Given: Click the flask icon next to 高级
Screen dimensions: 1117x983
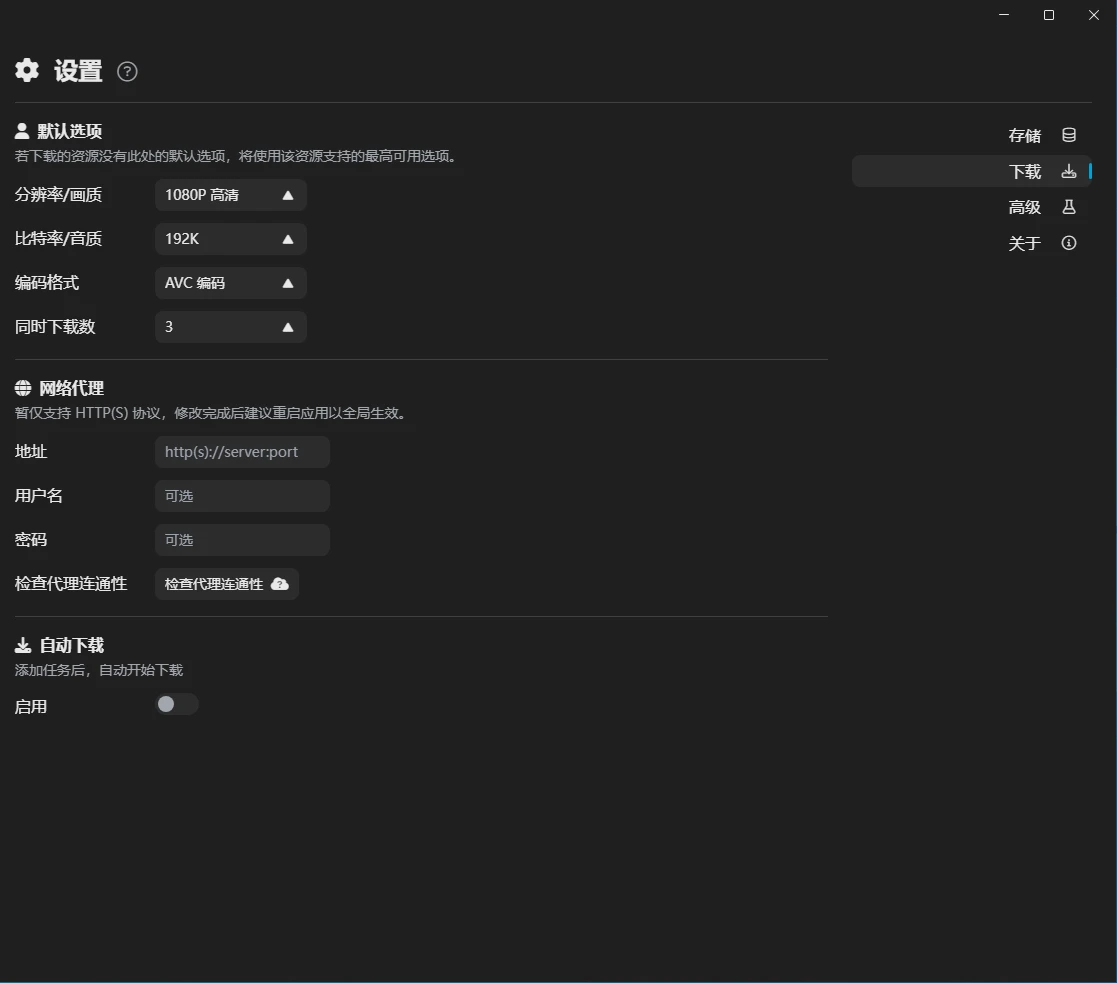Looking at the screenshot, I should pyautogui.click(x=1069, y=207).
